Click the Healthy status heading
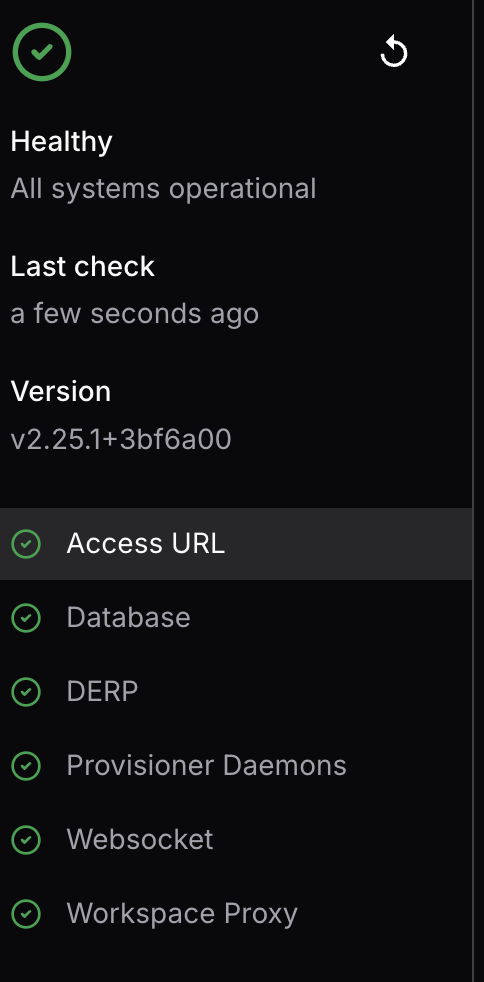 (x=61, y=142)
